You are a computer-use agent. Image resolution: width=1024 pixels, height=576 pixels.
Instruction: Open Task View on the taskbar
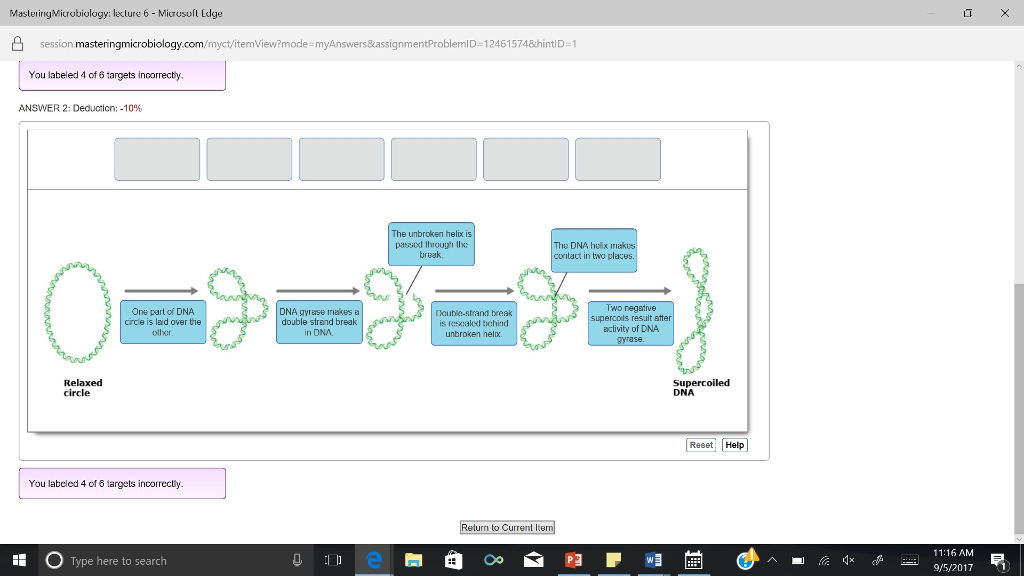pyautogui.click(x=333, y=560)
